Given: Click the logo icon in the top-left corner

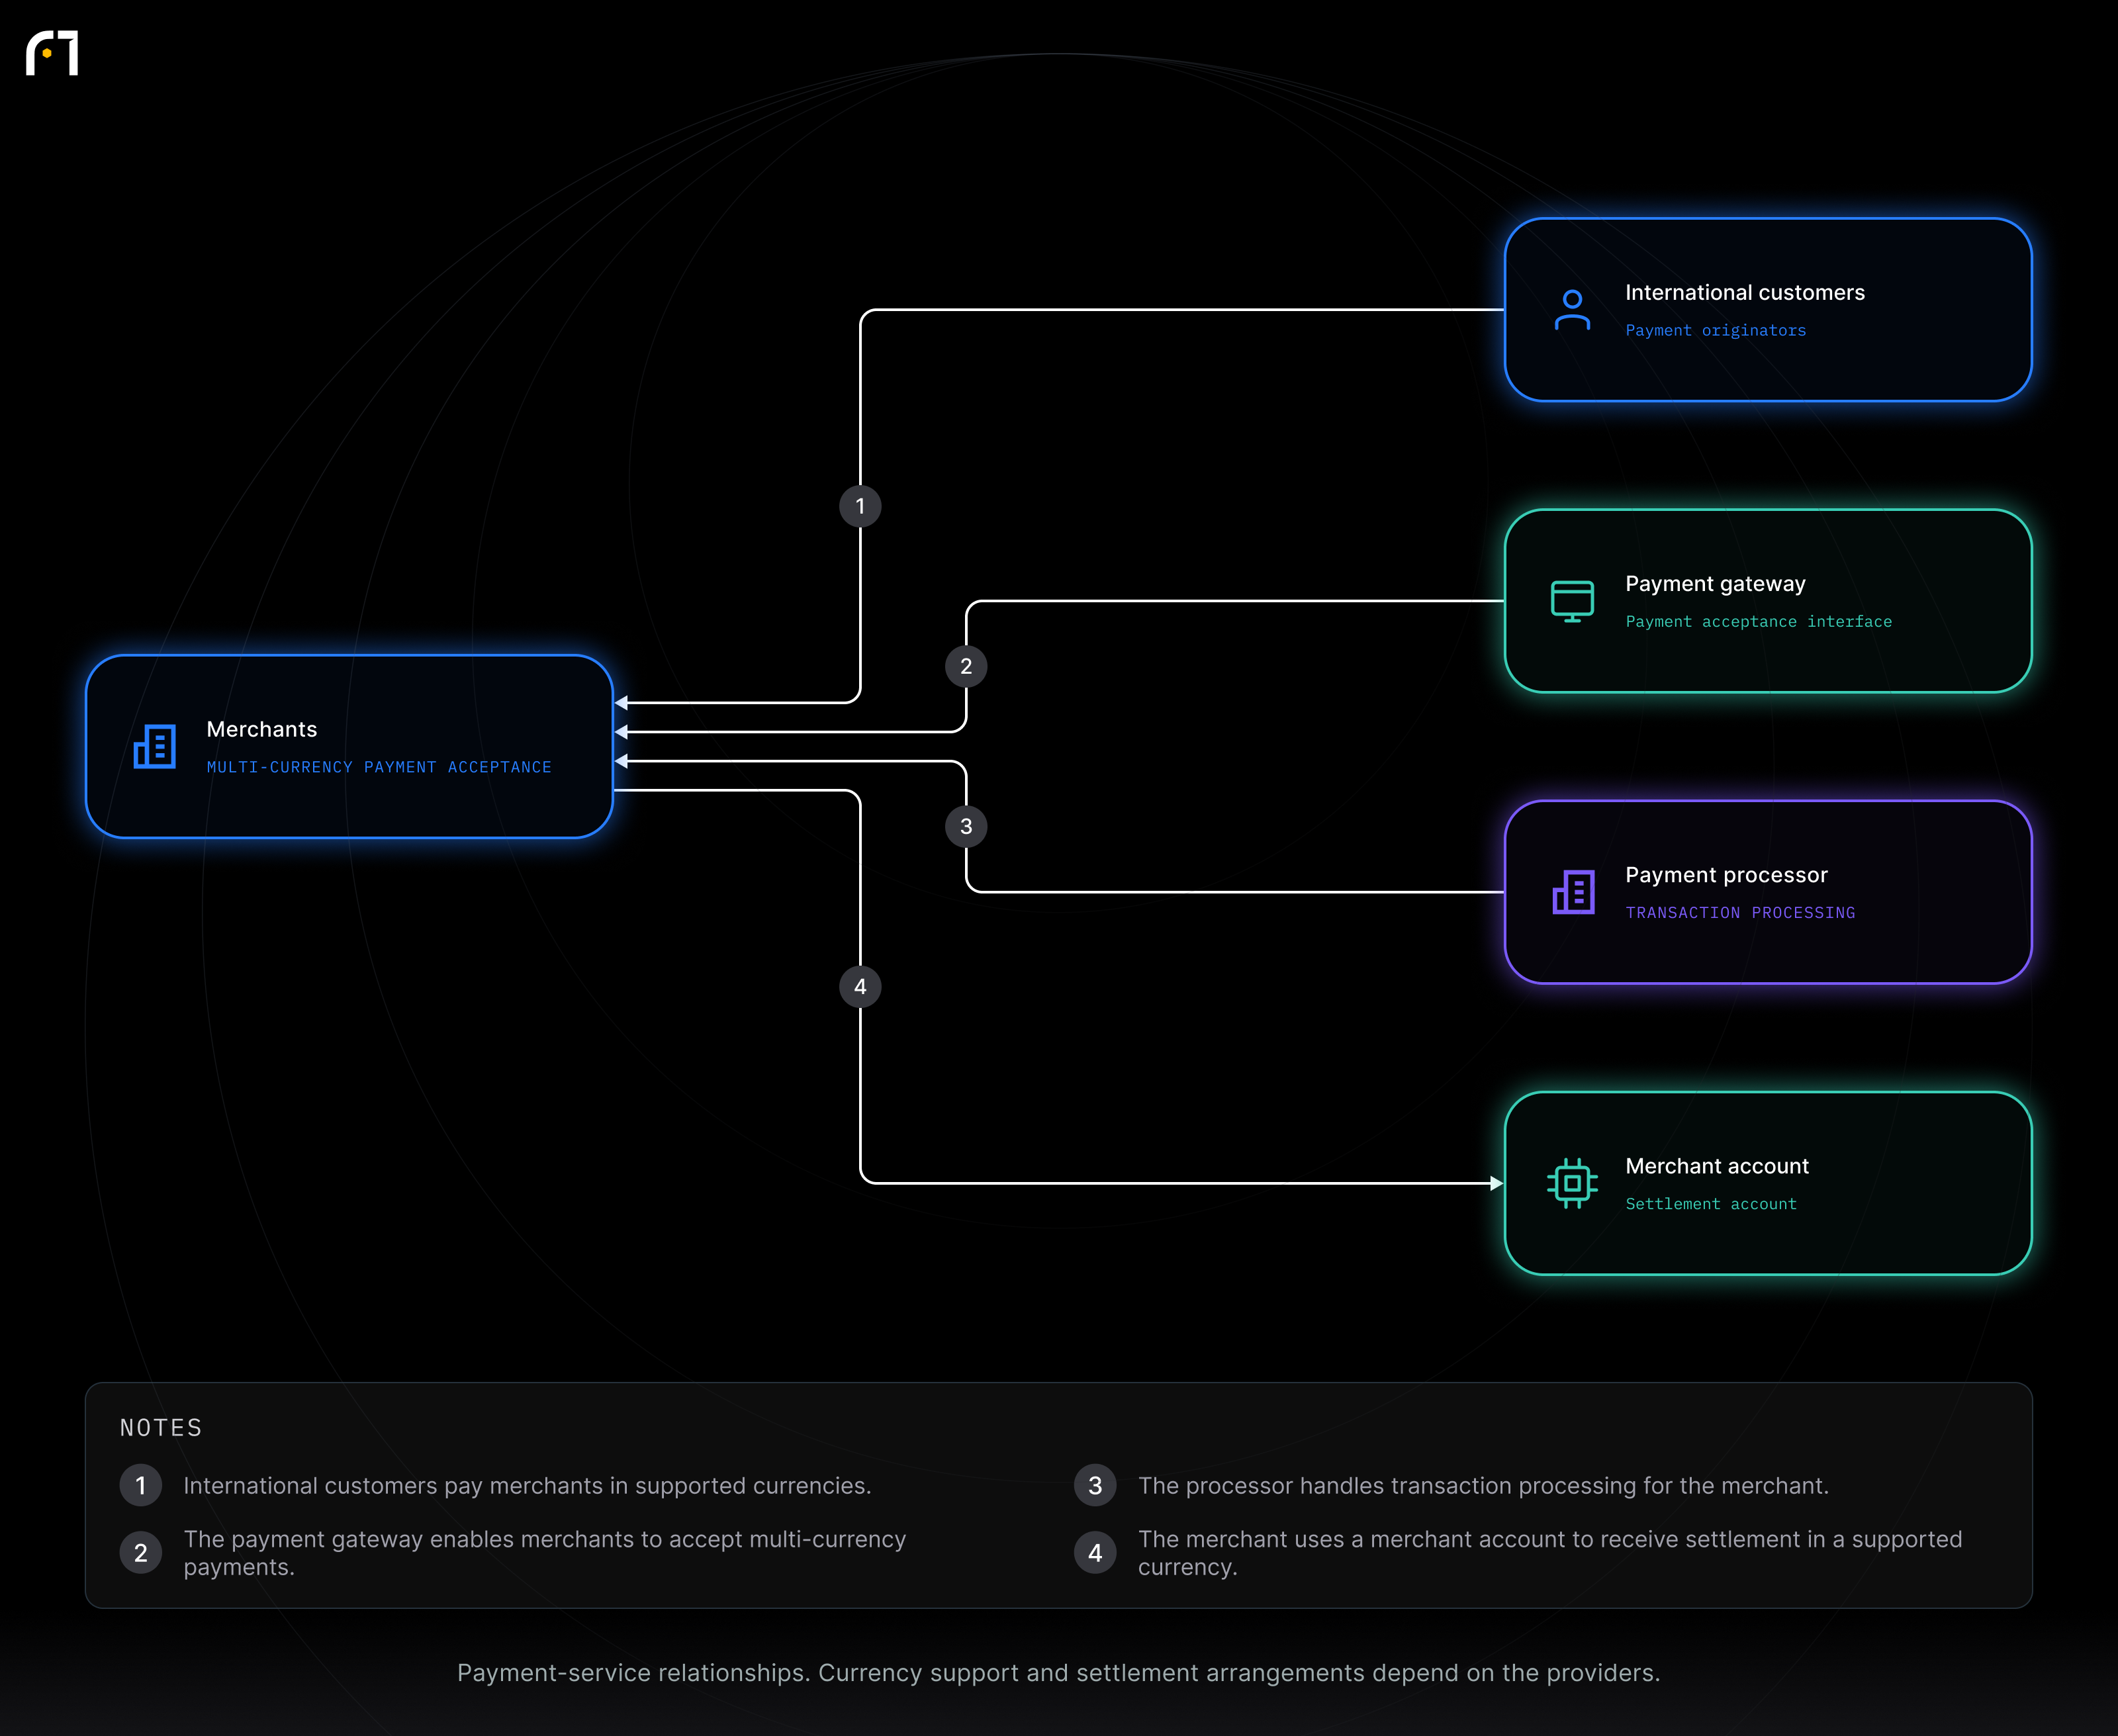Looking at the screenshot, I should (x=52, y=53).
